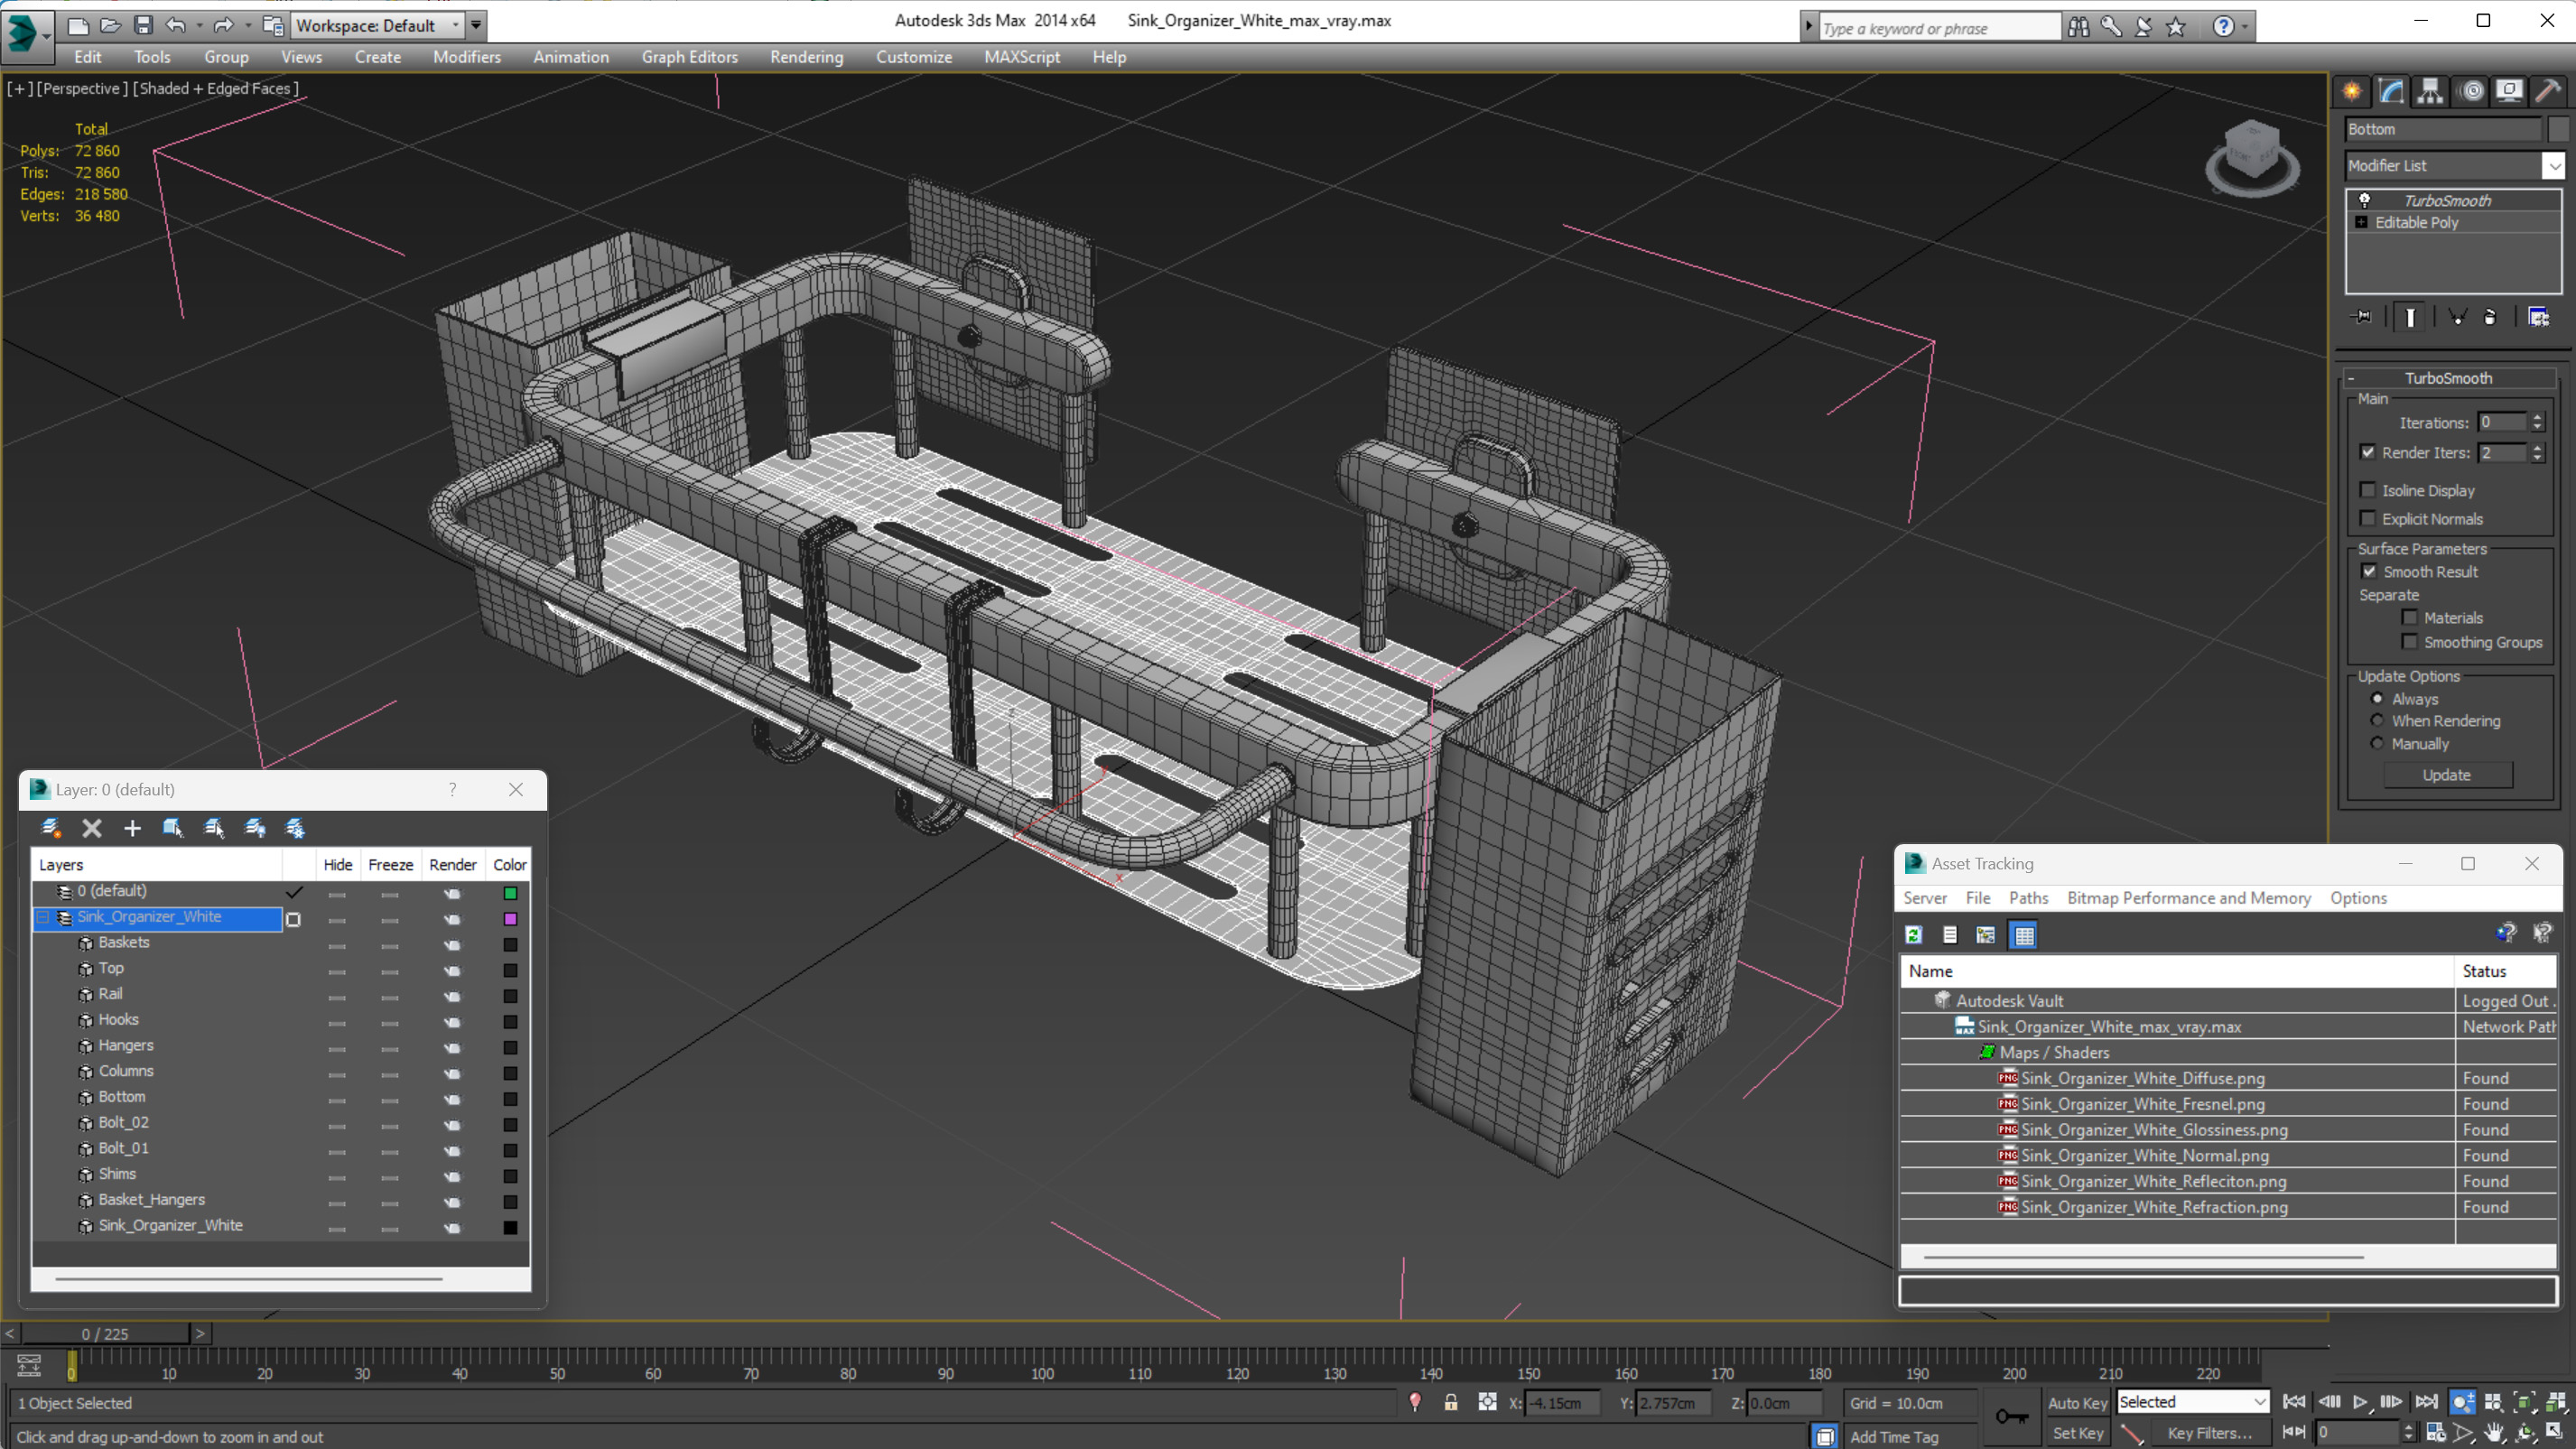Open the Workspace: Default dropdown

[x=378, y=25]
